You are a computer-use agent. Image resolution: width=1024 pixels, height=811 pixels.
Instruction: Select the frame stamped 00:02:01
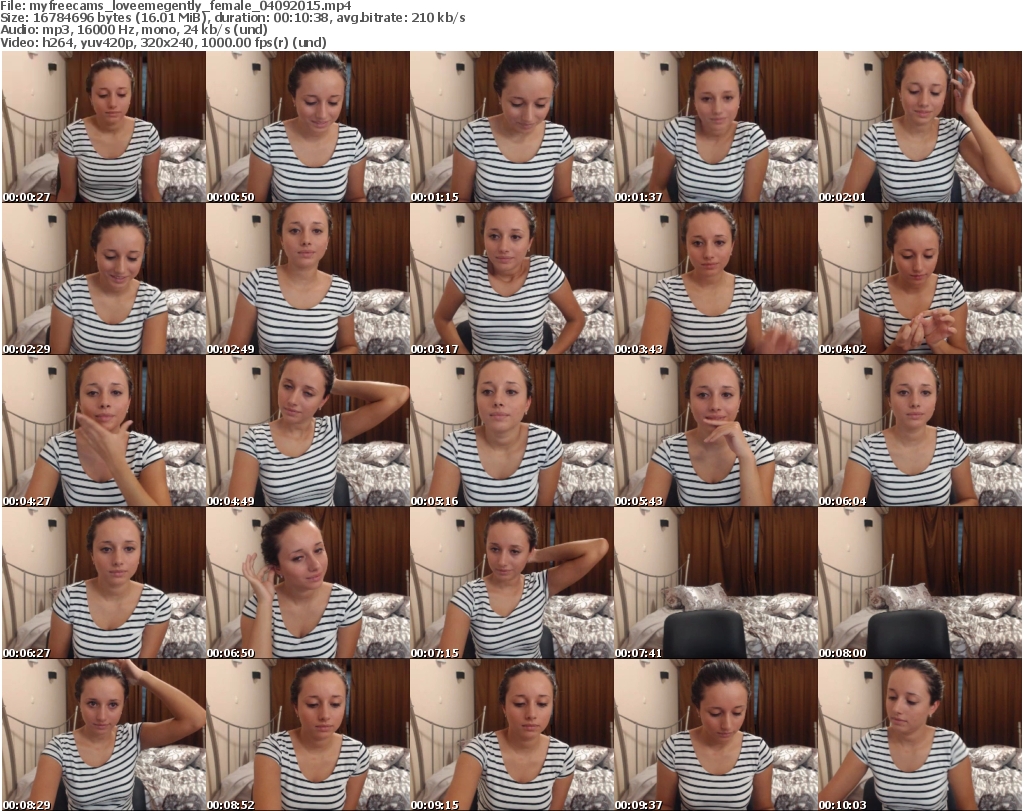tap(920, 127)
